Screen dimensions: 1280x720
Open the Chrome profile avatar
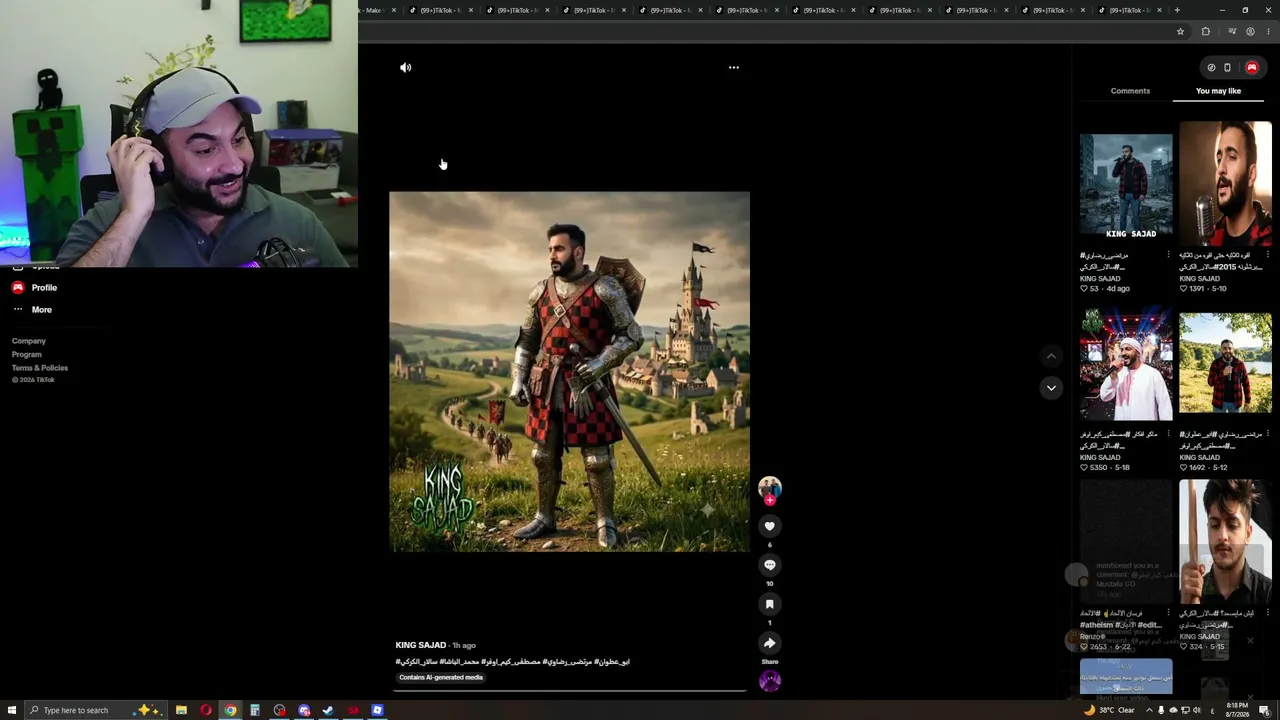click(x=1250, y=32)
